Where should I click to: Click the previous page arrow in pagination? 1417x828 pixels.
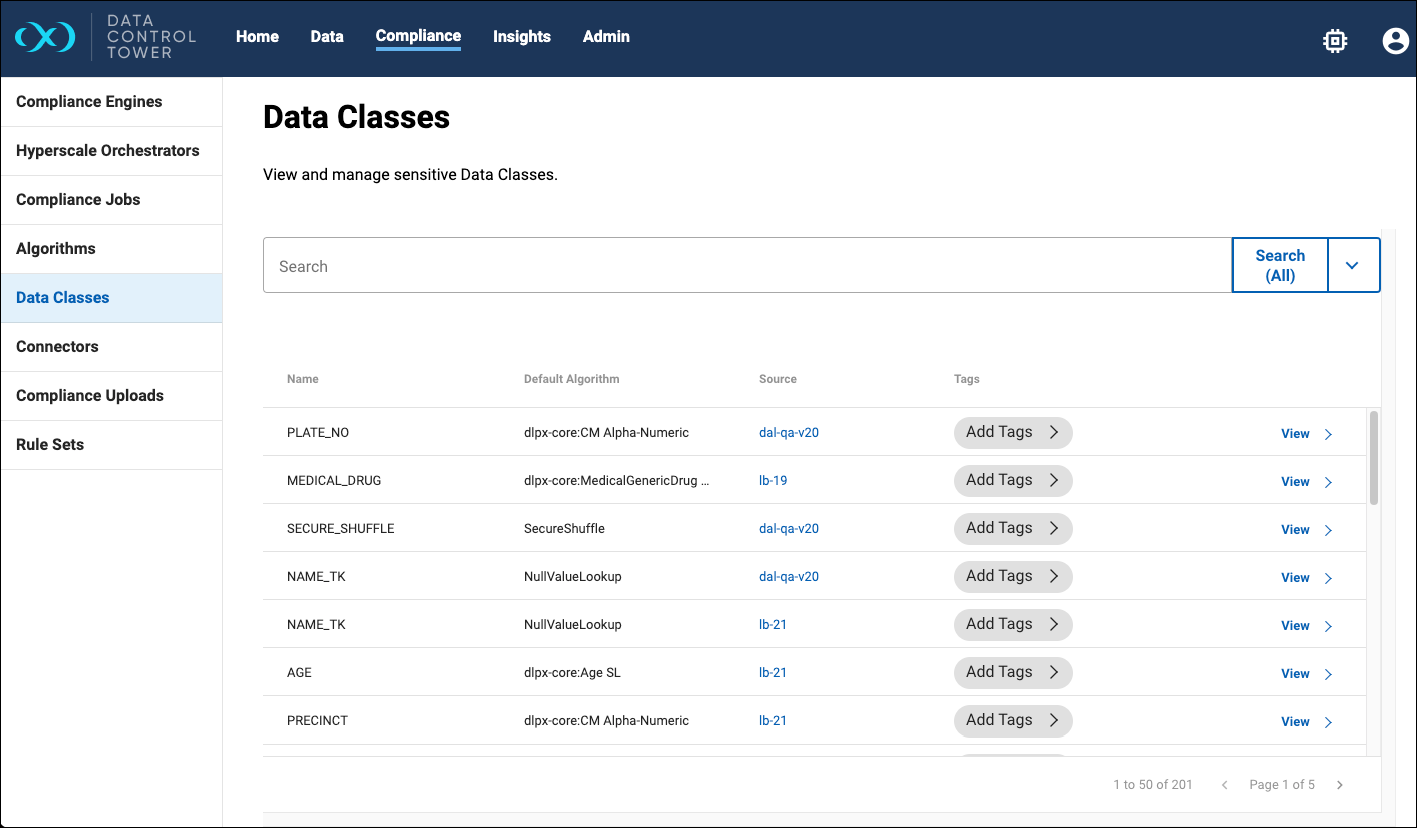[x=1224, y=785]
